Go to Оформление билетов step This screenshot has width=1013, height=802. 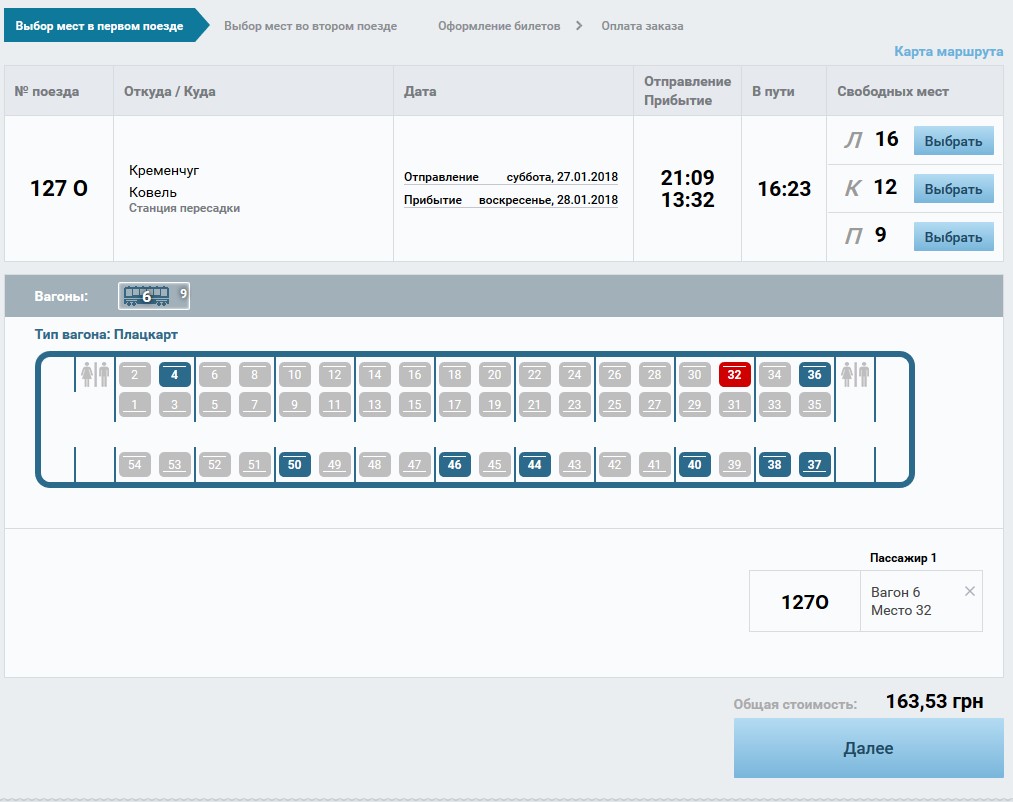[x=498, y=26]
